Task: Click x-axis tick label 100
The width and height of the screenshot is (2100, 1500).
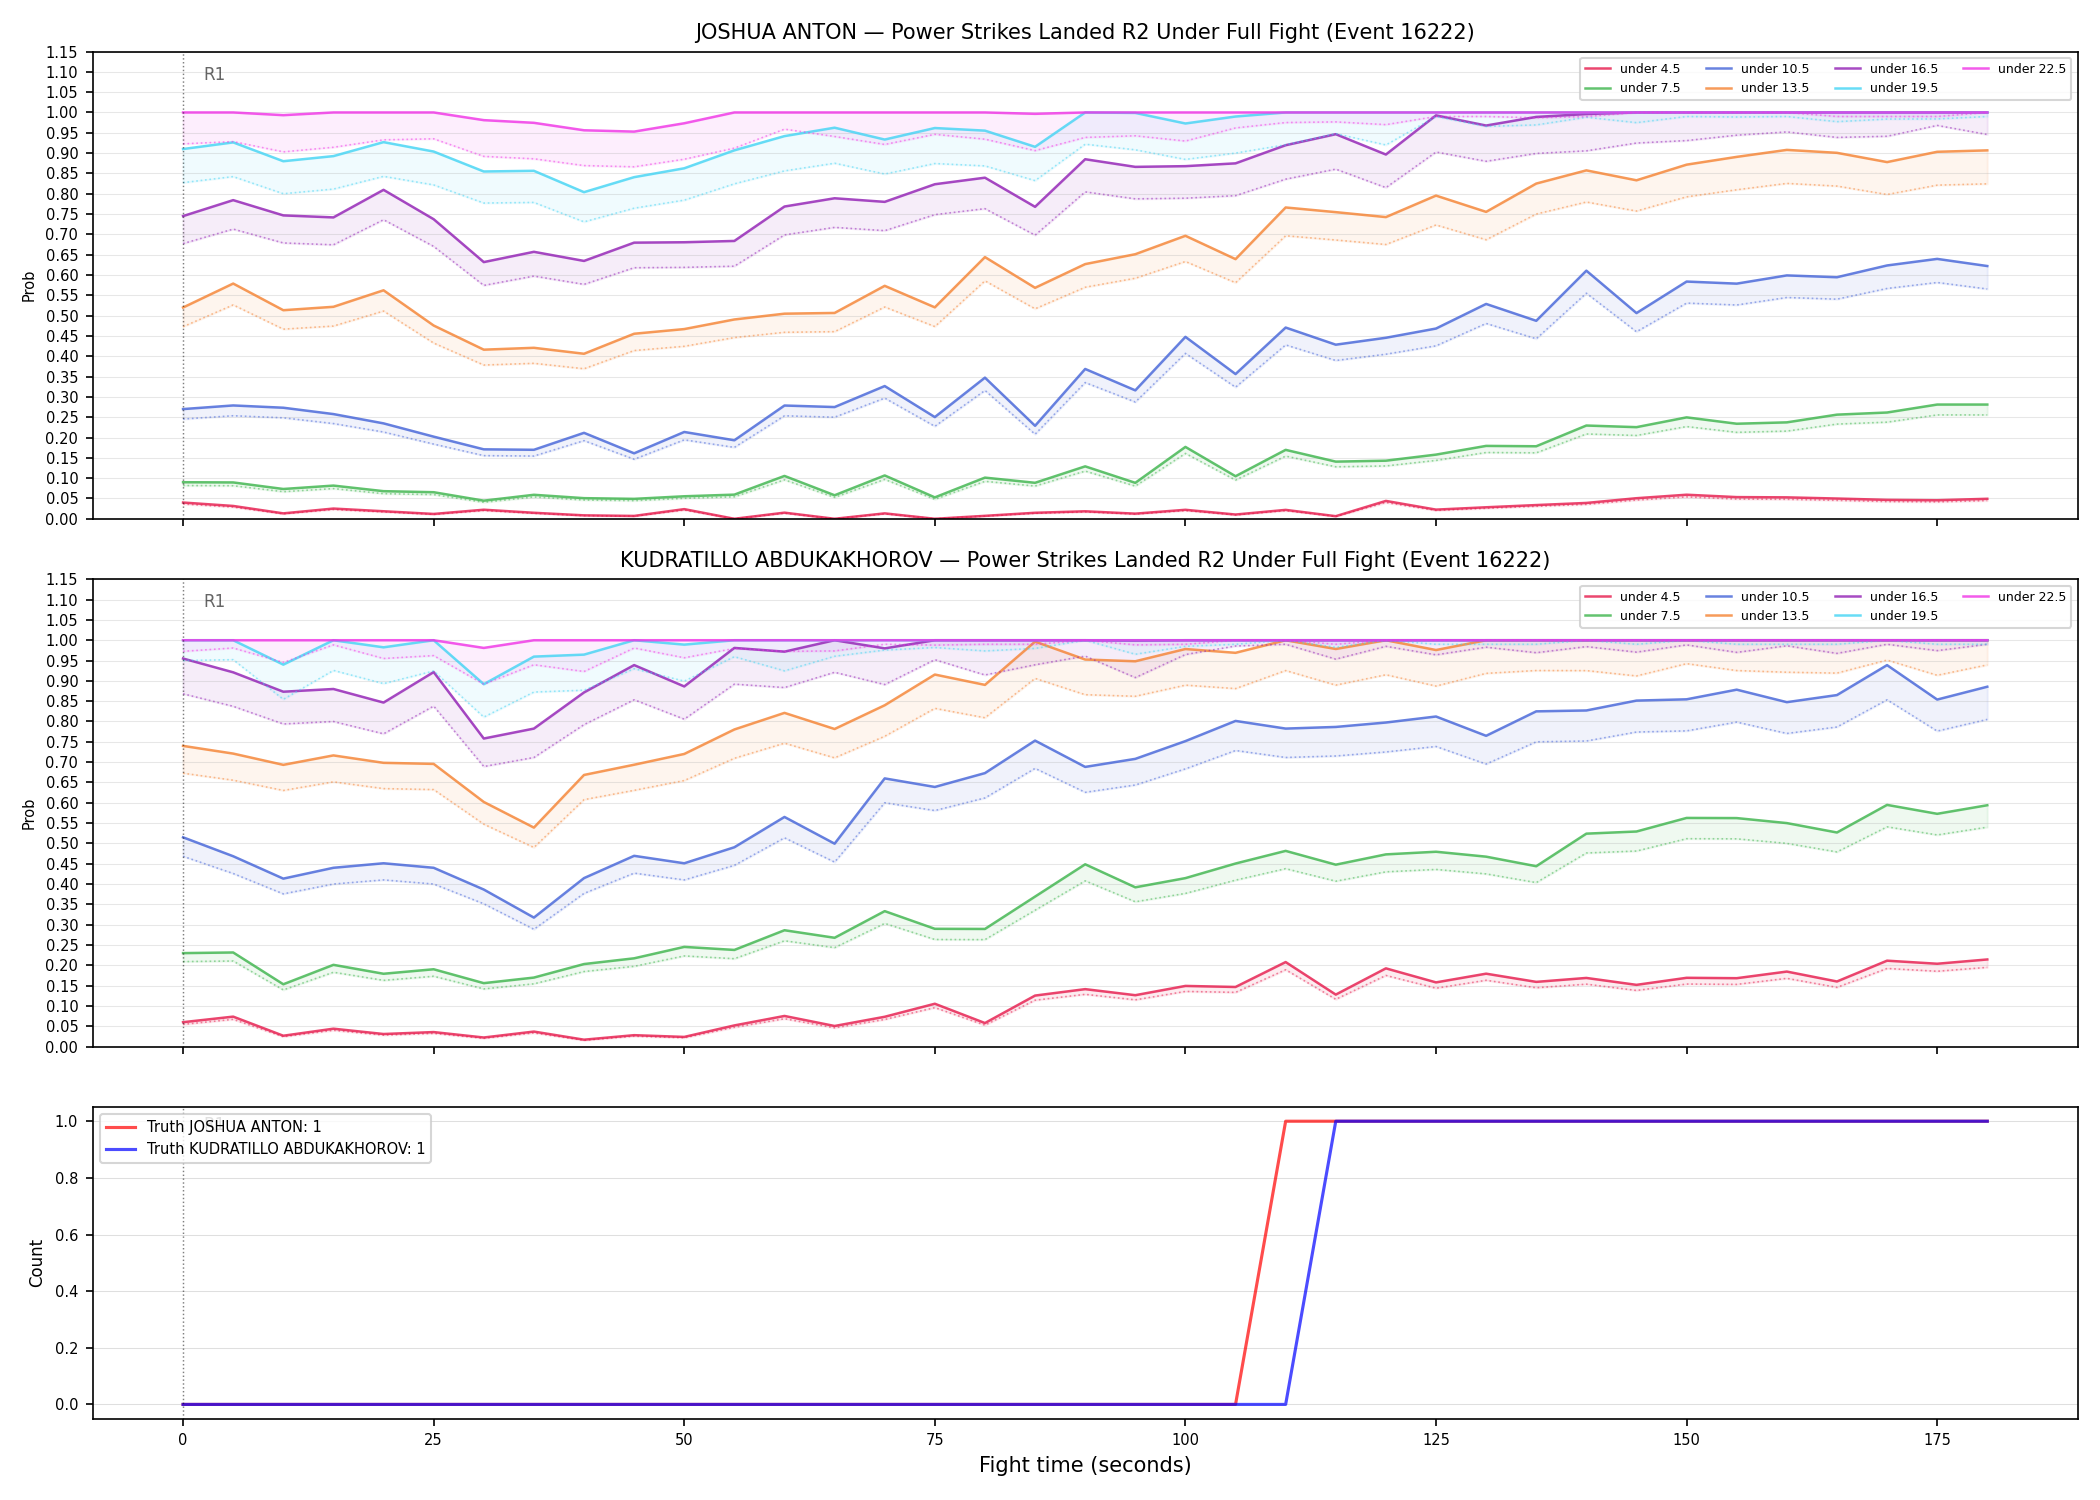Action: (x=1185, y=1440)
